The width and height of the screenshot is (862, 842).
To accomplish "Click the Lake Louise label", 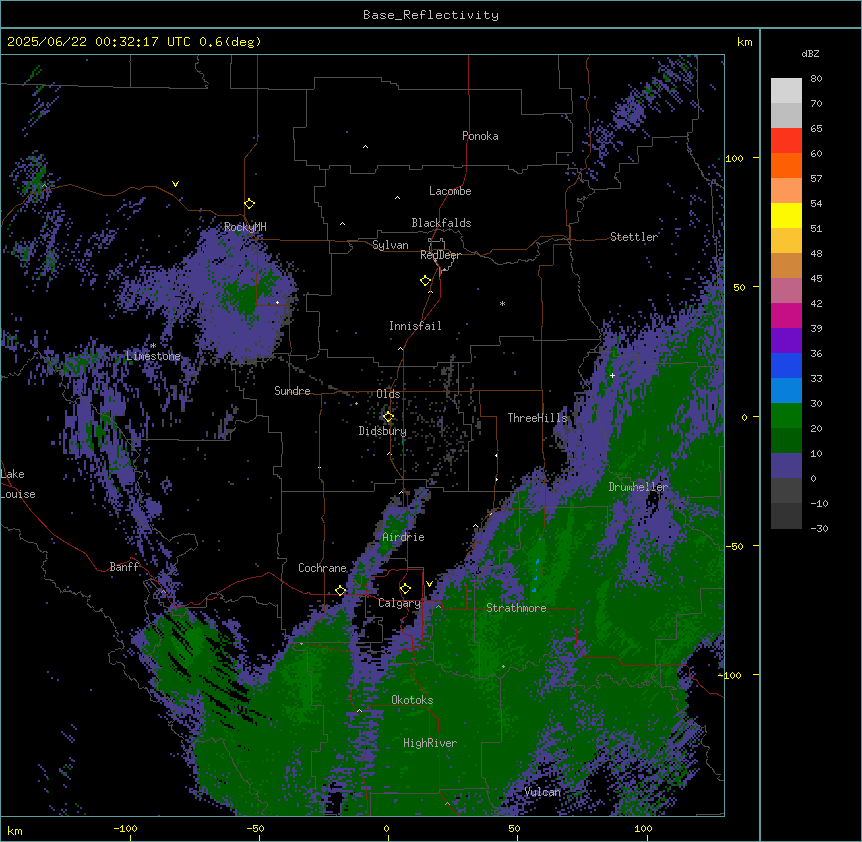I will click(18, 484).
